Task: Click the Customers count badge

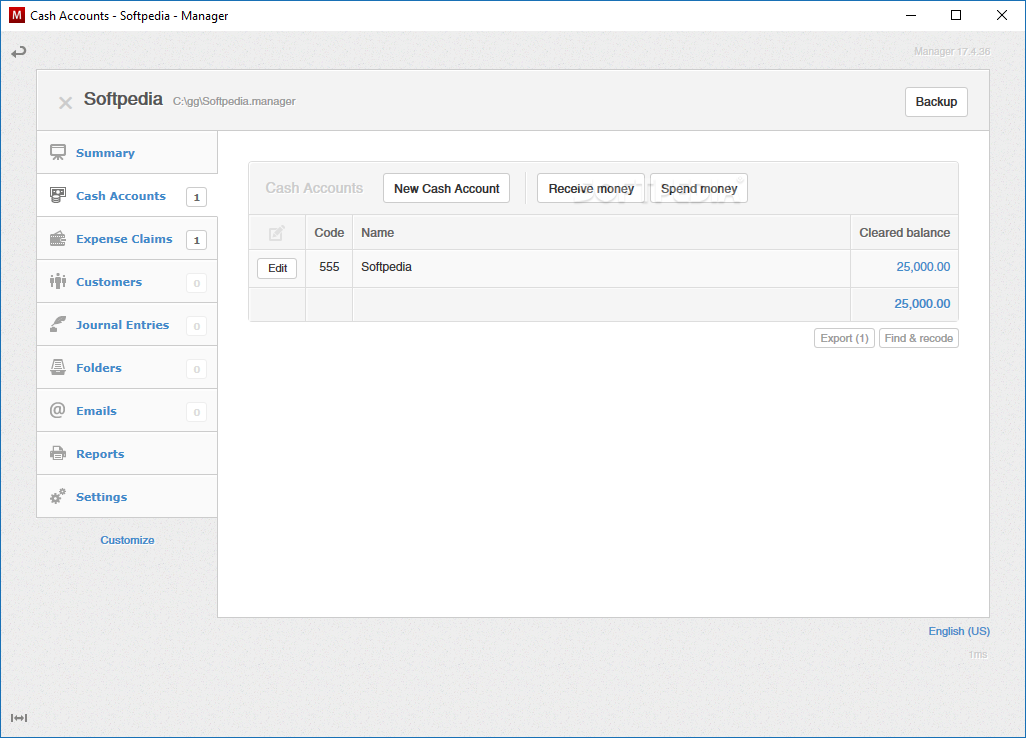Action: click(196, 283)
